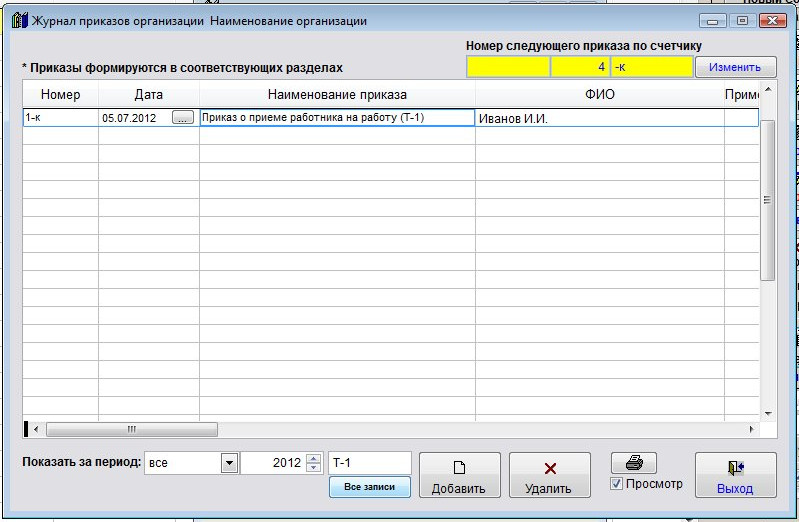Click the T-1 filter input field
Viewport: 799px width, 522px height.
tap(369, 463)
